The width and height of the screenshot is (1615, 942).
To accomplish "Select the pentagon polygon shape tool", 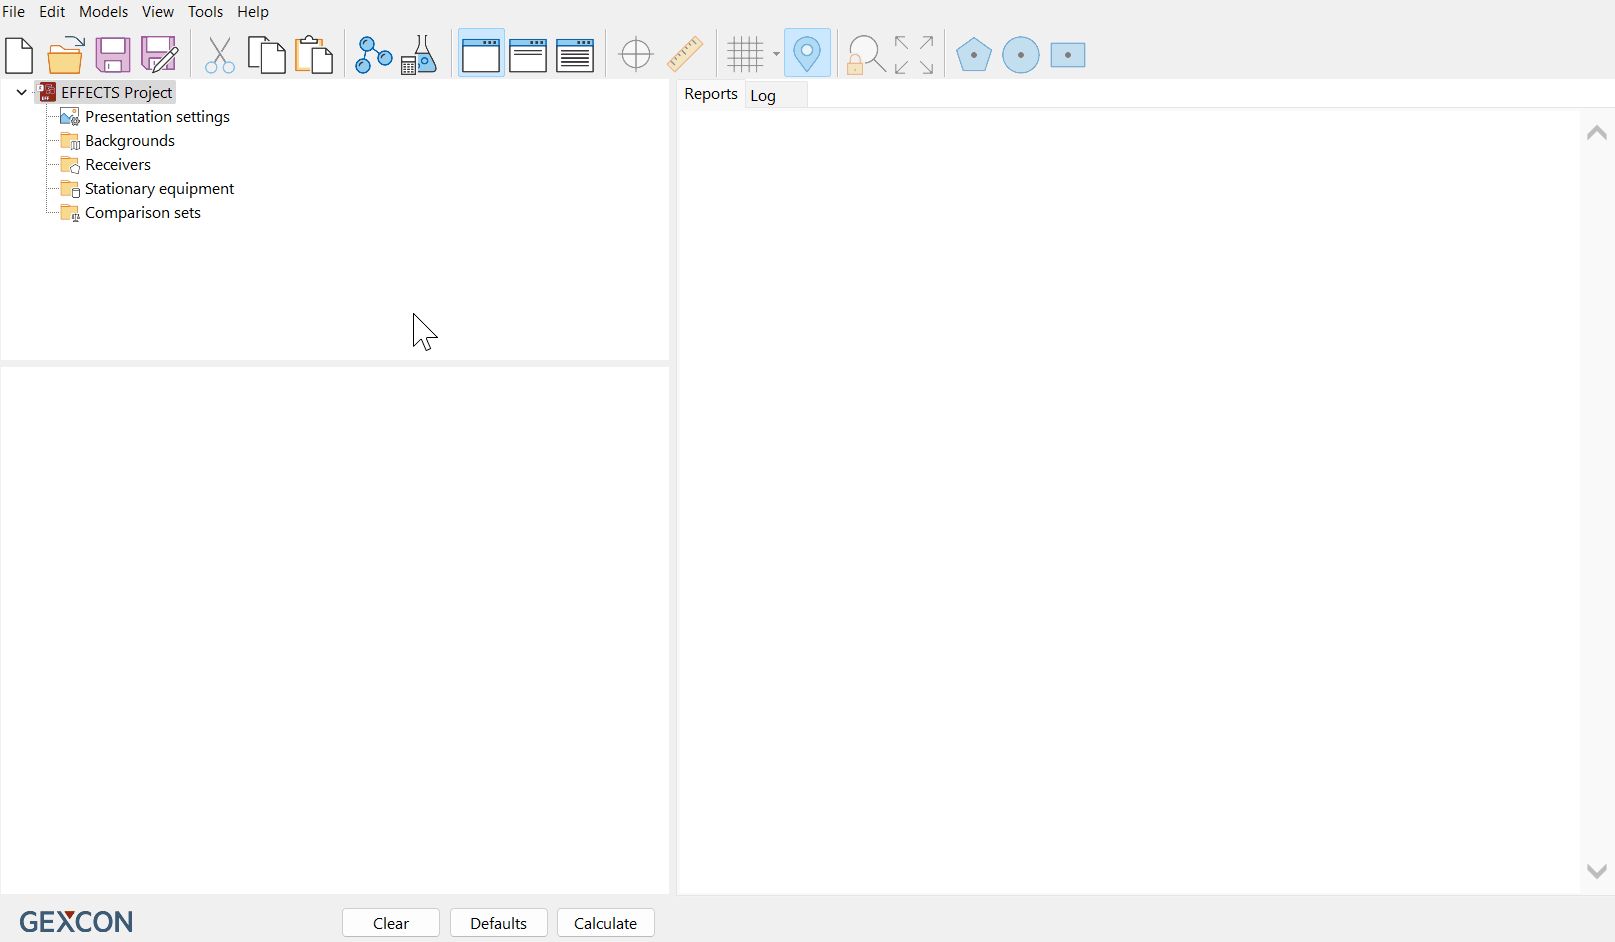I will 973,55.
